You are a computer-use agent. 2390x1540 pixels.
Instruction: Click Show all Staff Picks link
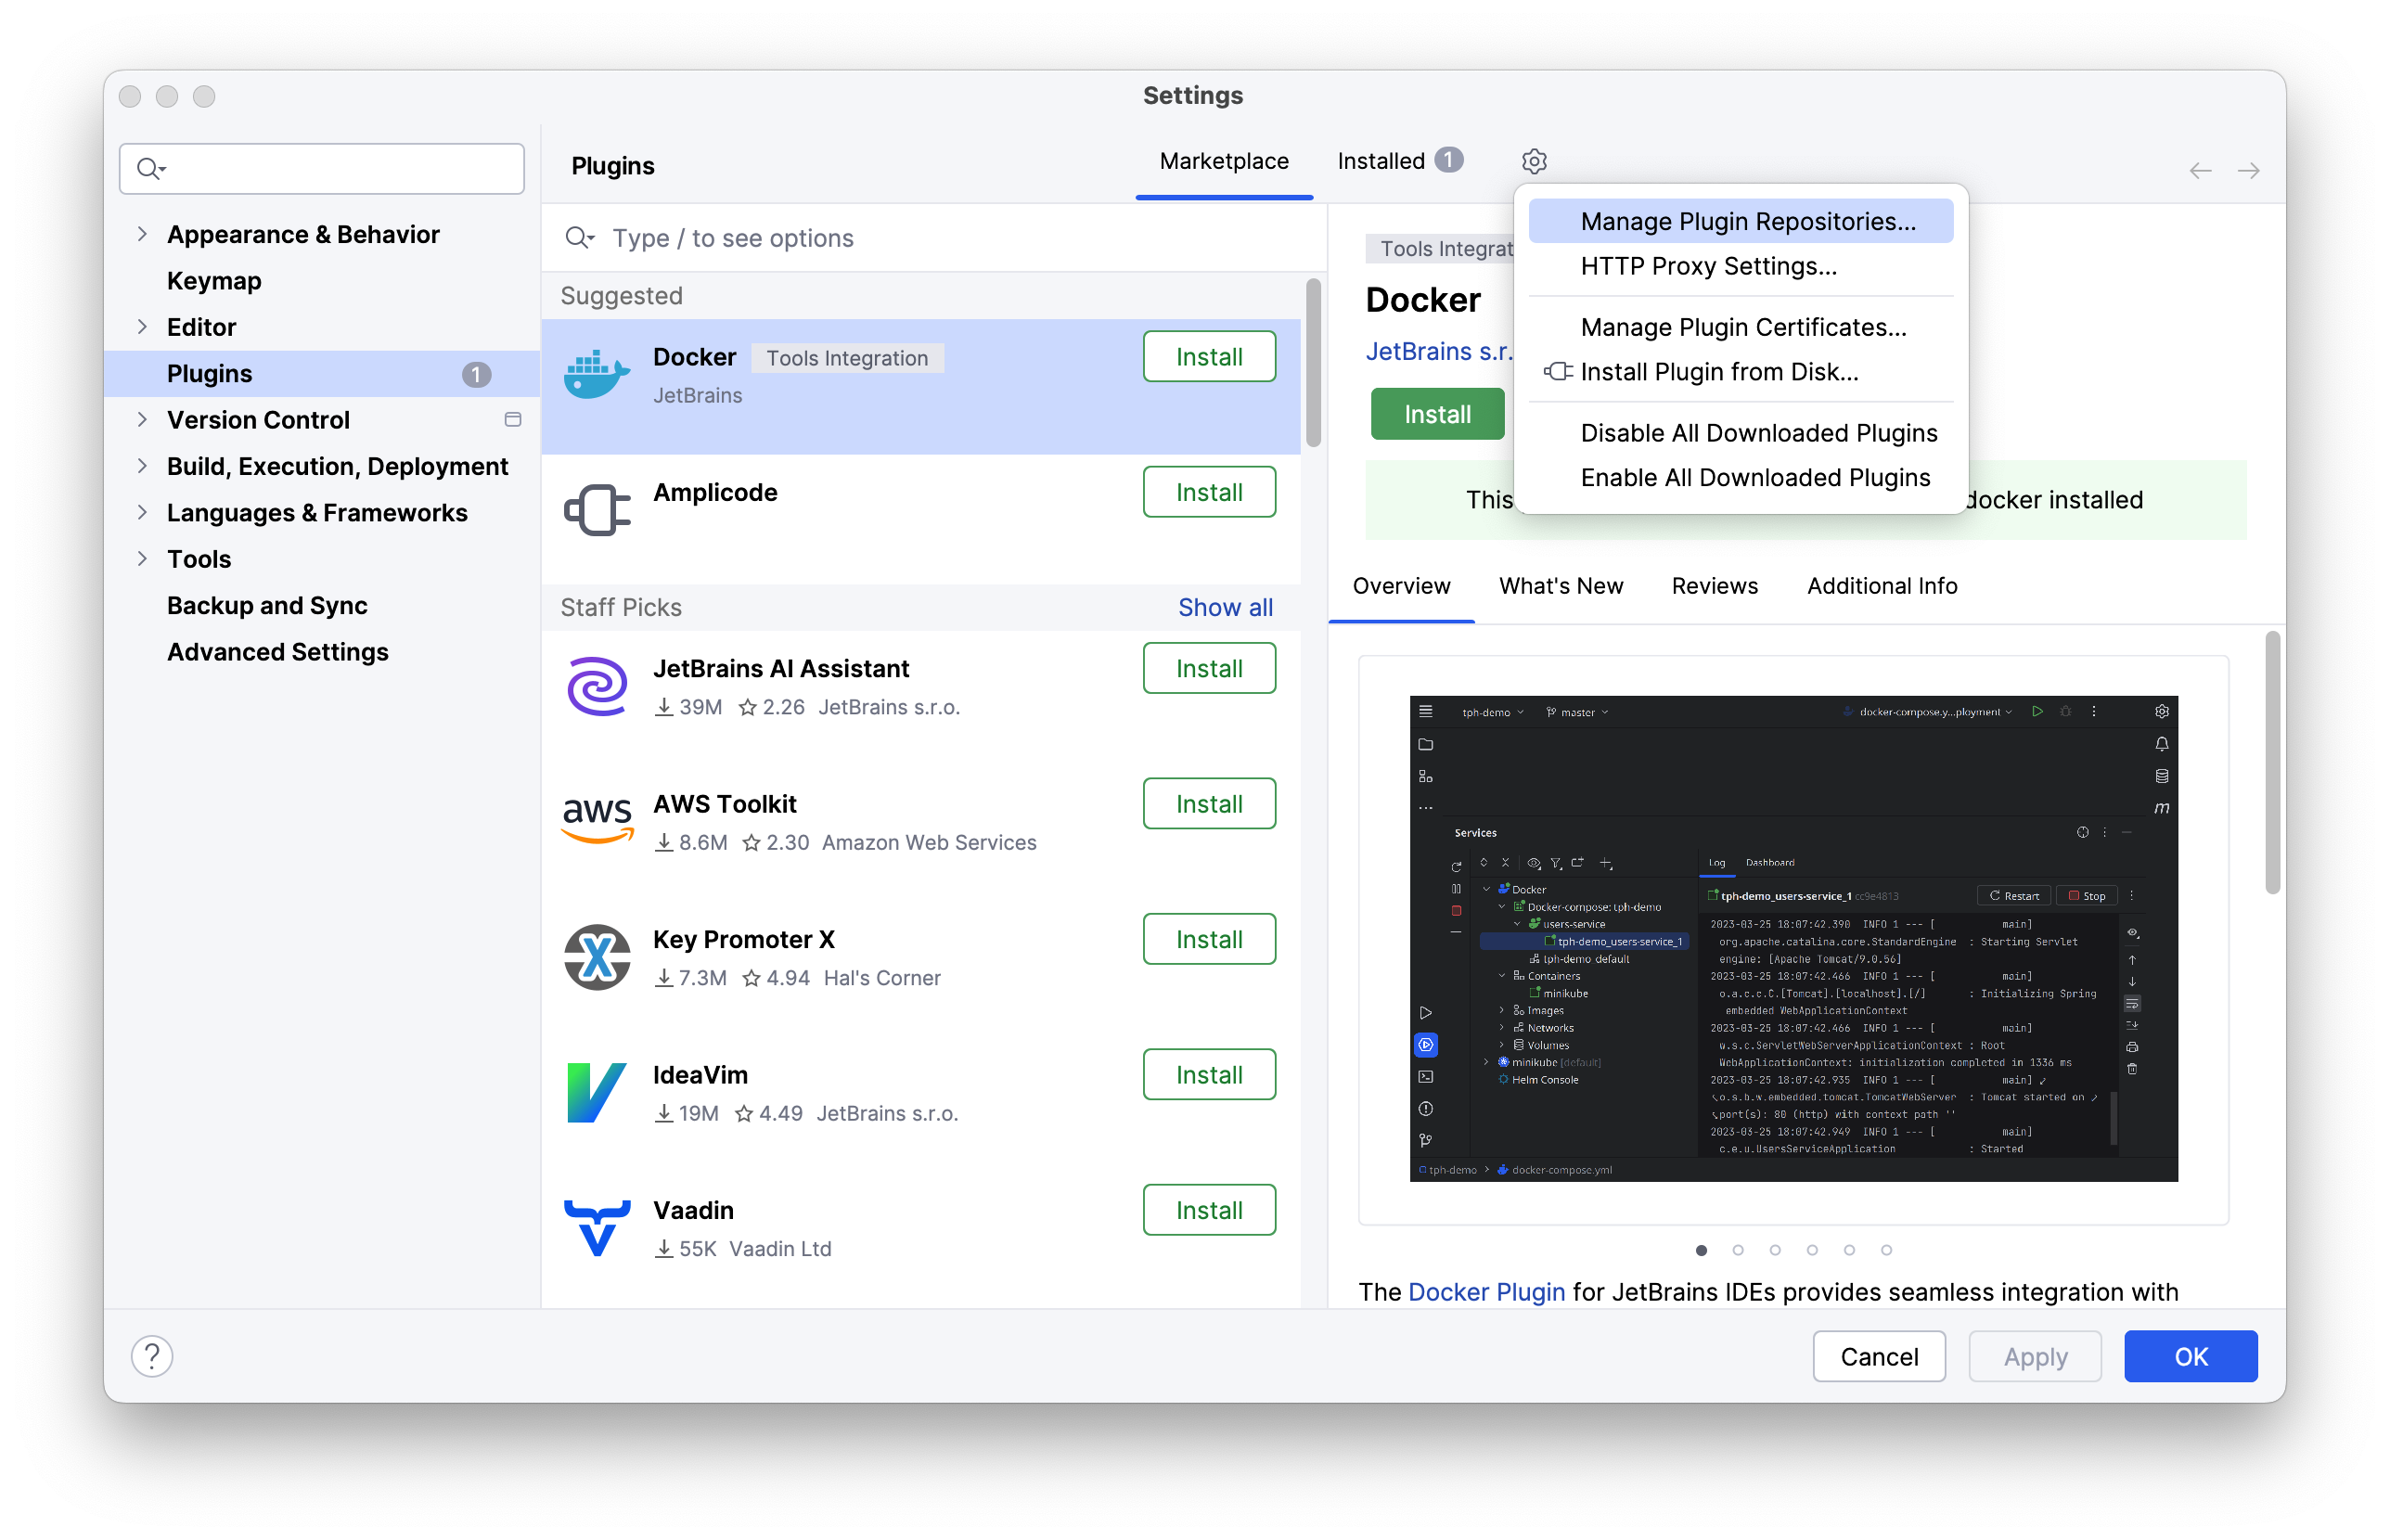pyautogui.click(x=1225, y=608)
